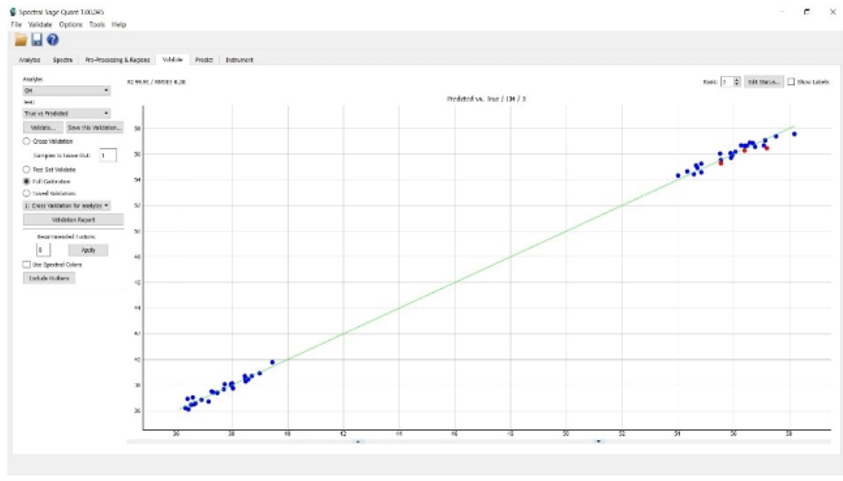Screen dimensions: 843x481
Task: Select the Saved Validation radio button
Action: (26, 193)
